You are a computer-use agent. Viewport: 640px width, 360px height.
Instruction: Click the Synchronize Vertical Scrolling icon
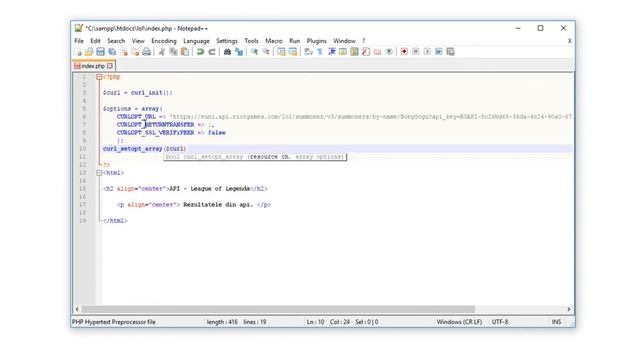pyautogui.click(x=281, y=52)
